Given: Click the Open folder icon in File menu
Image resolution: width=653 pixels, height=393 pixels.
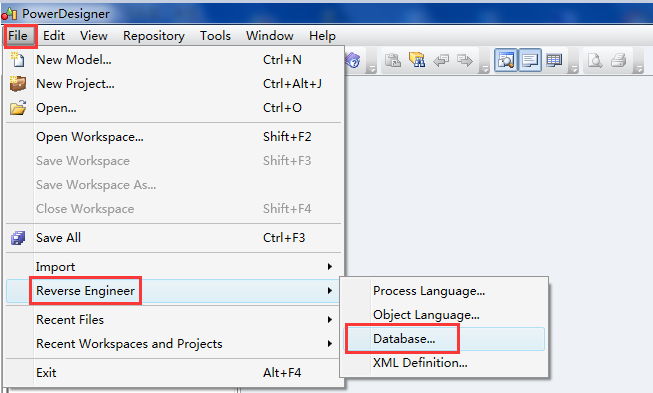Looking at the screenshot, I should 18,108.
